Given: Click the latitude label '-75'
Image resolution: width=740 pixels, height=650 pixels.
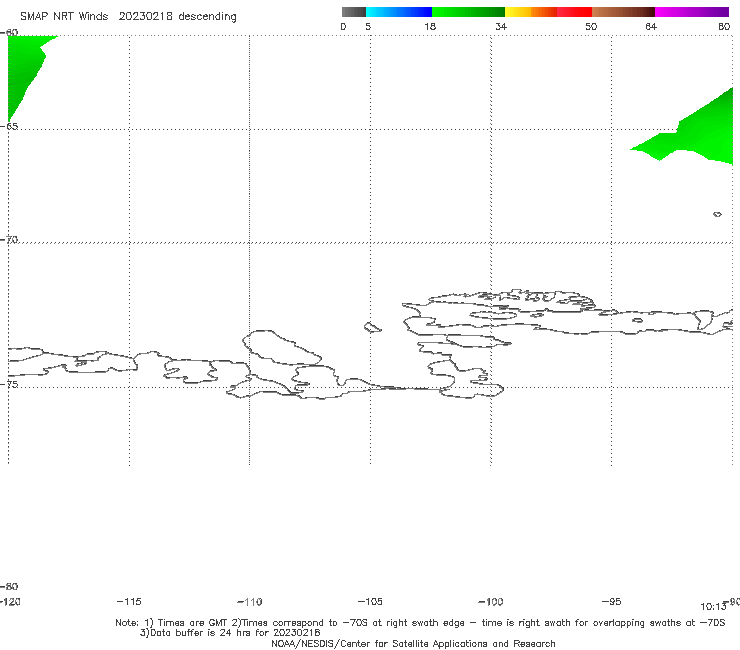Looking at the screenshot, I should pyautogui.click(x=9, y=384).
